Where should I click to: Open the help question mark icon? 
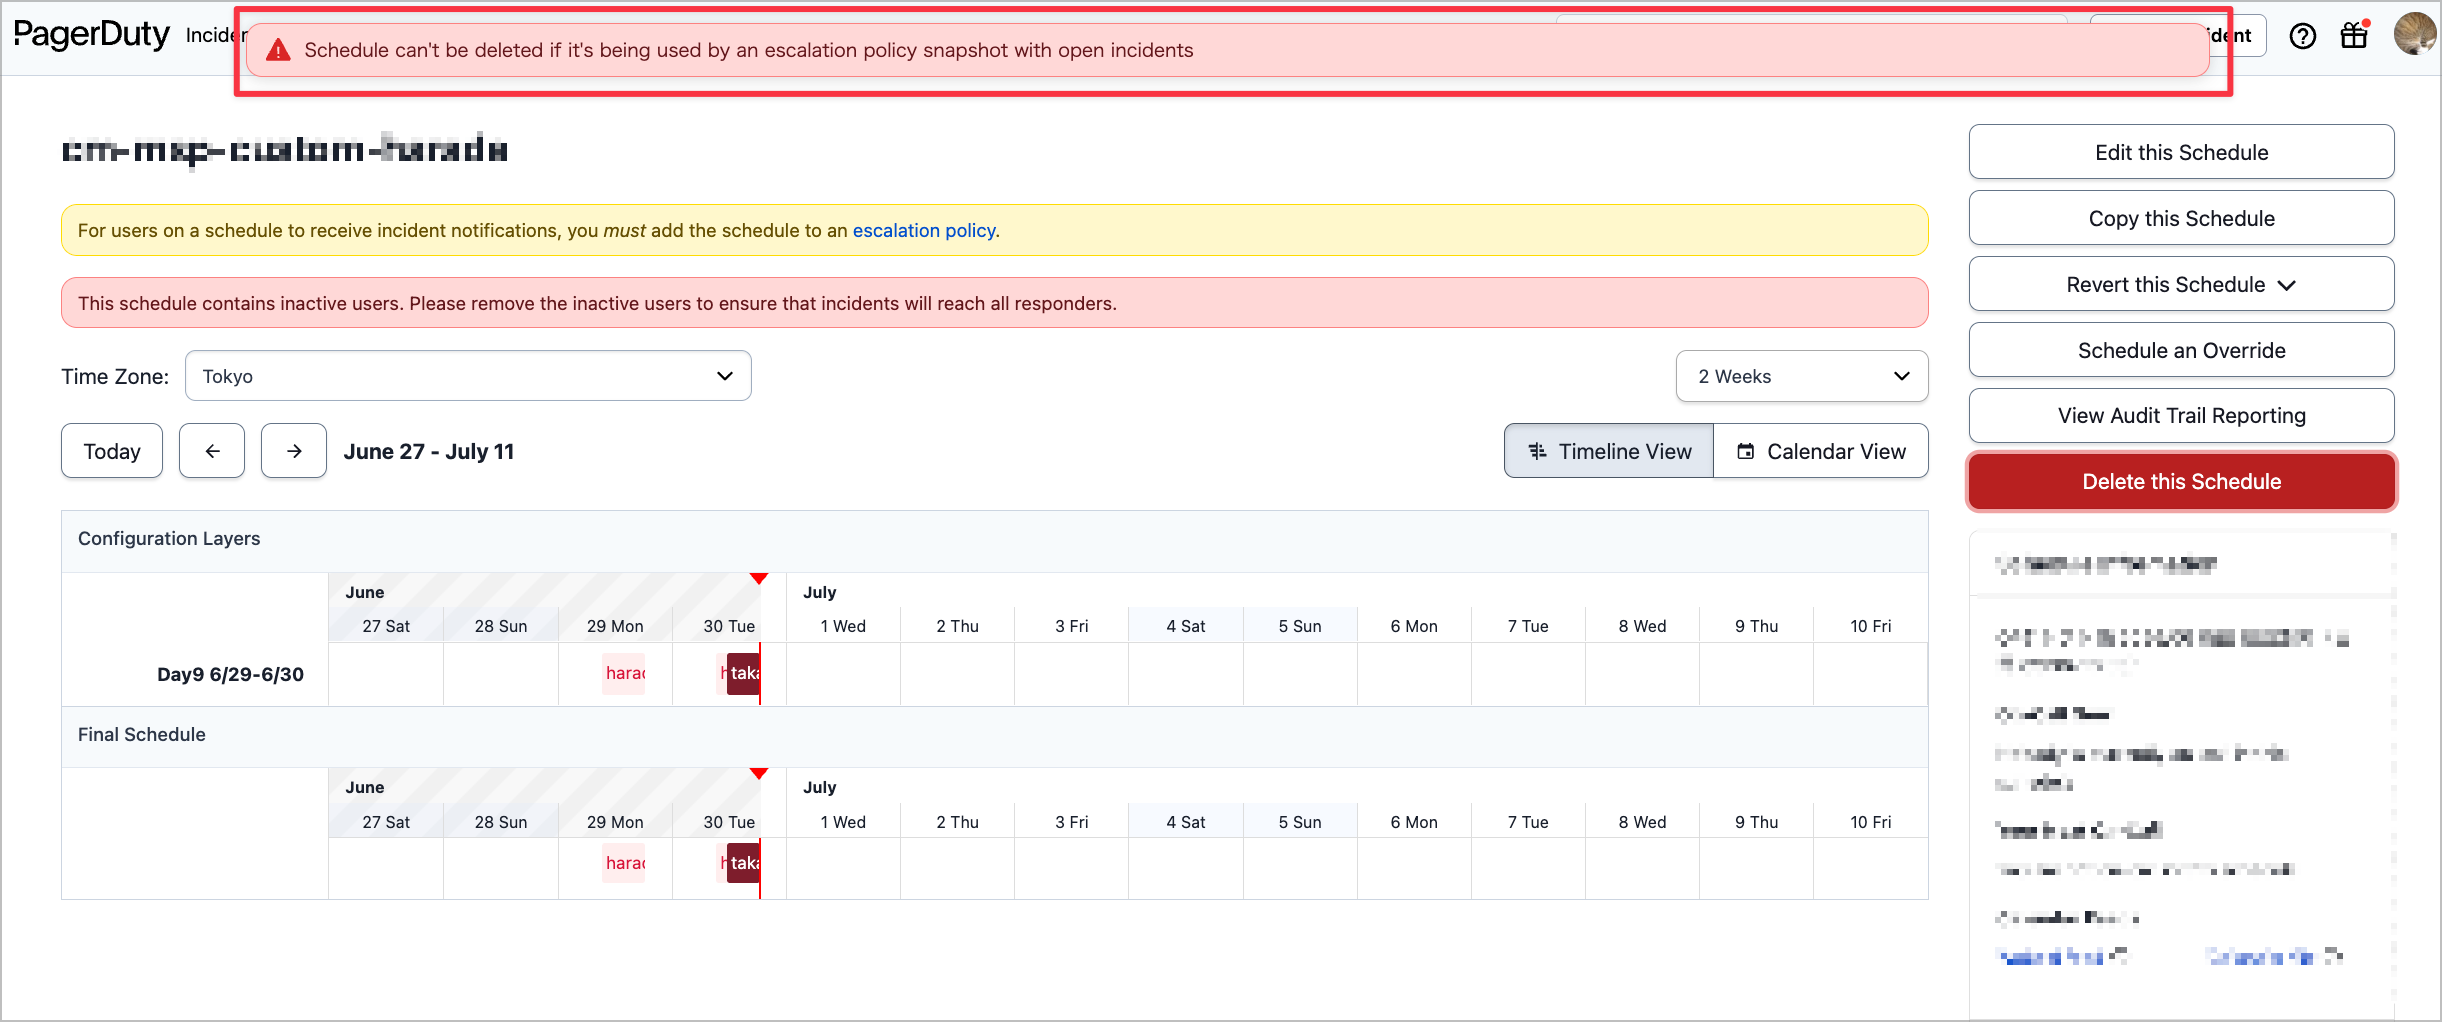(x=2303, y=36)
